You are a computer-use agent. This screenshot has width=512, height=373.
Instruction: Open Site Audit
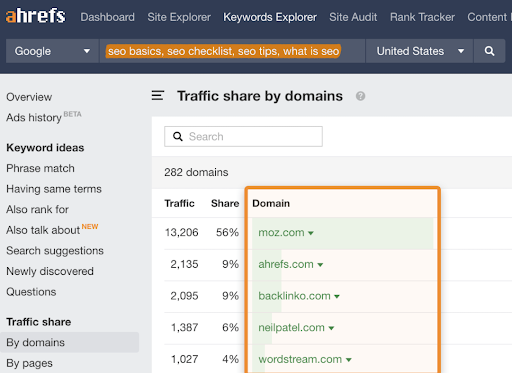pos(353,17)
